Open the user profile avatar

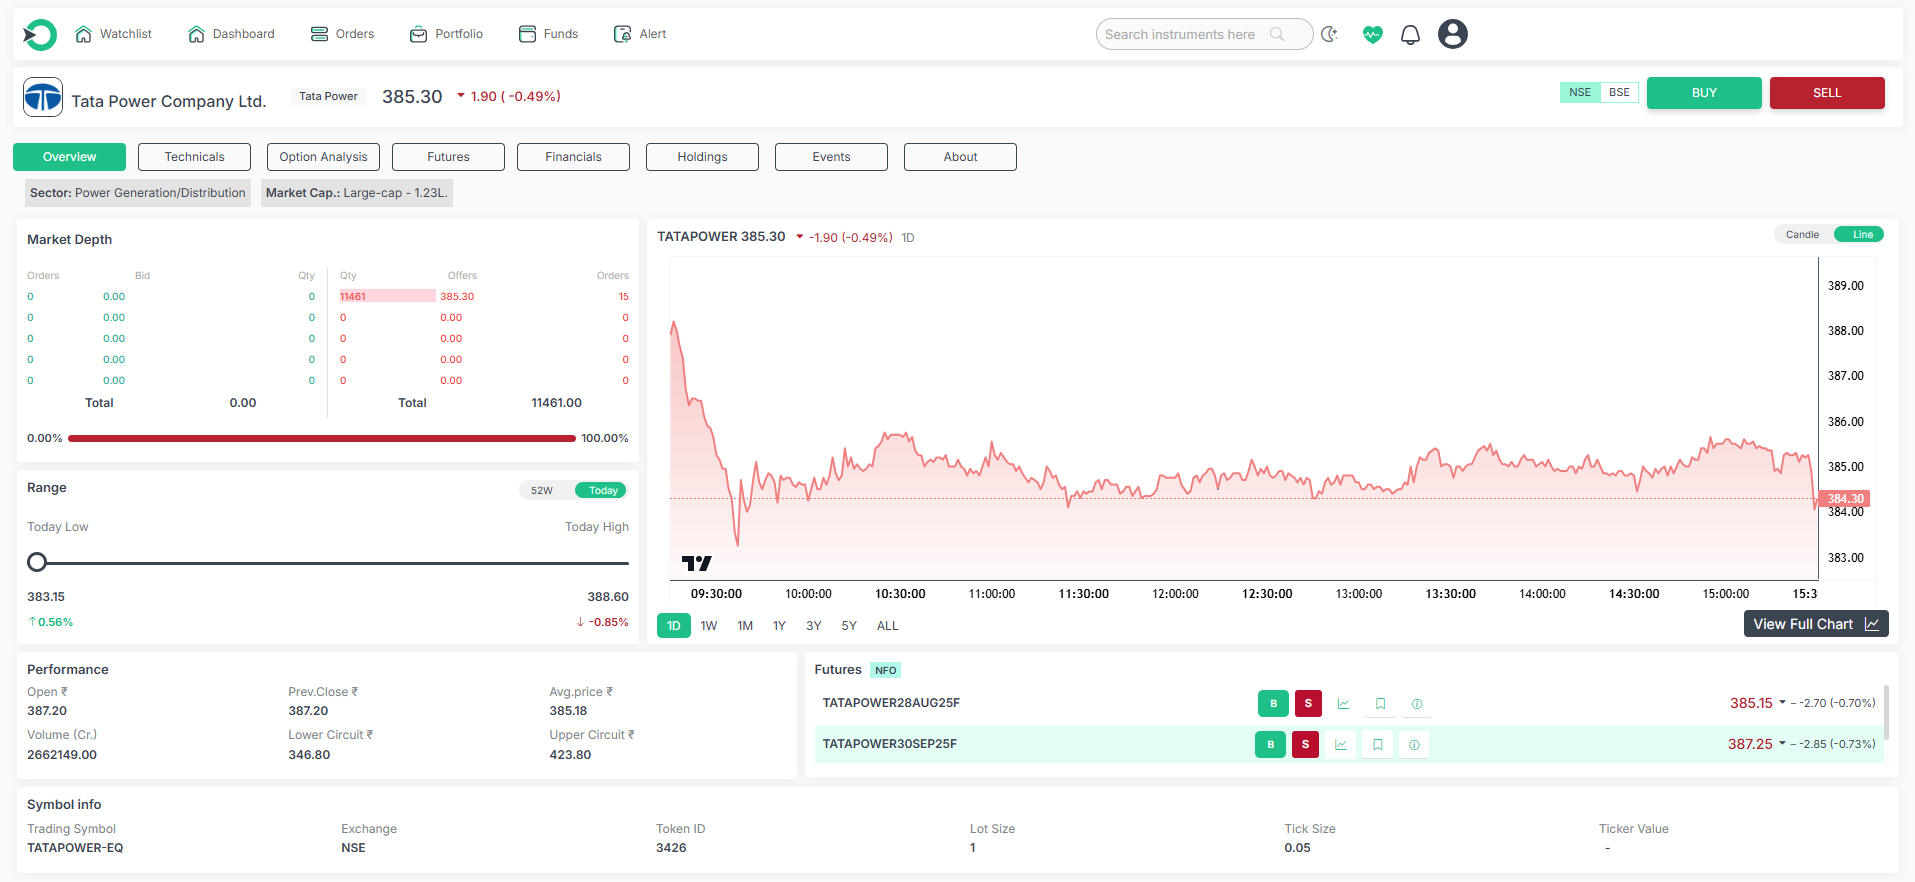pyautogui.click(x=1452, y=34)
